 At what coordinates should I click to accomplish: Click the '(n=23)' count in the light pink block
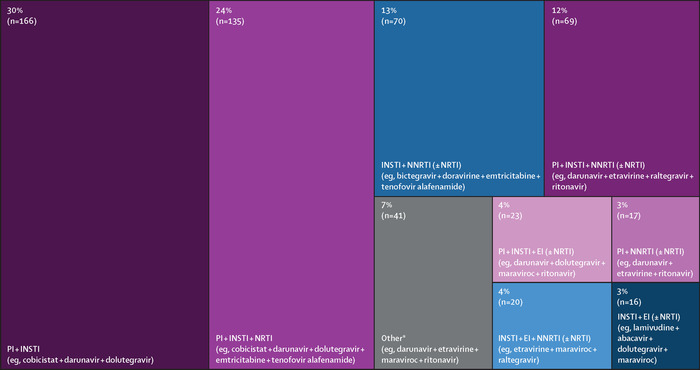pyautogui.click(x=510, y=215)
